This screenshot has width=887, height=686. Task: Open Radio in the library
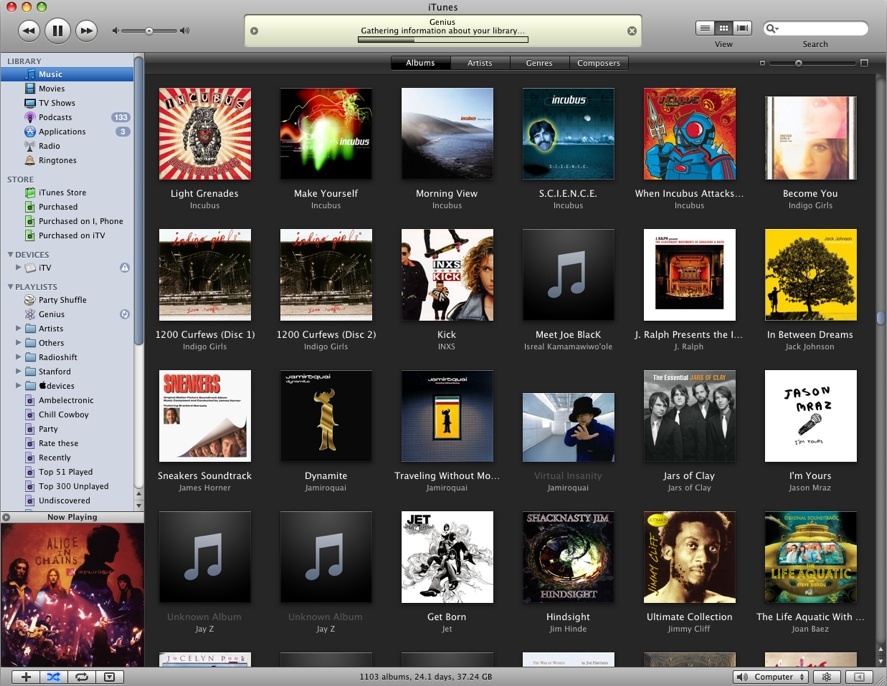click(x=67, y=146)
